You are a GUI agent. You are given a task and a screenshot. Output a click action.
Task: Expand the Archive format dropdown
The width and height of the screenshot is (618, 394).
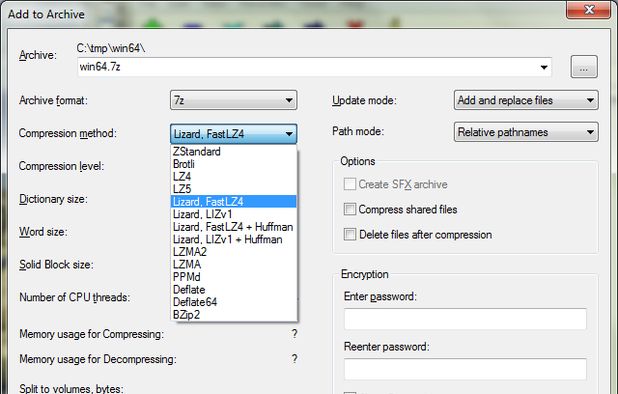tap(233, 100)
